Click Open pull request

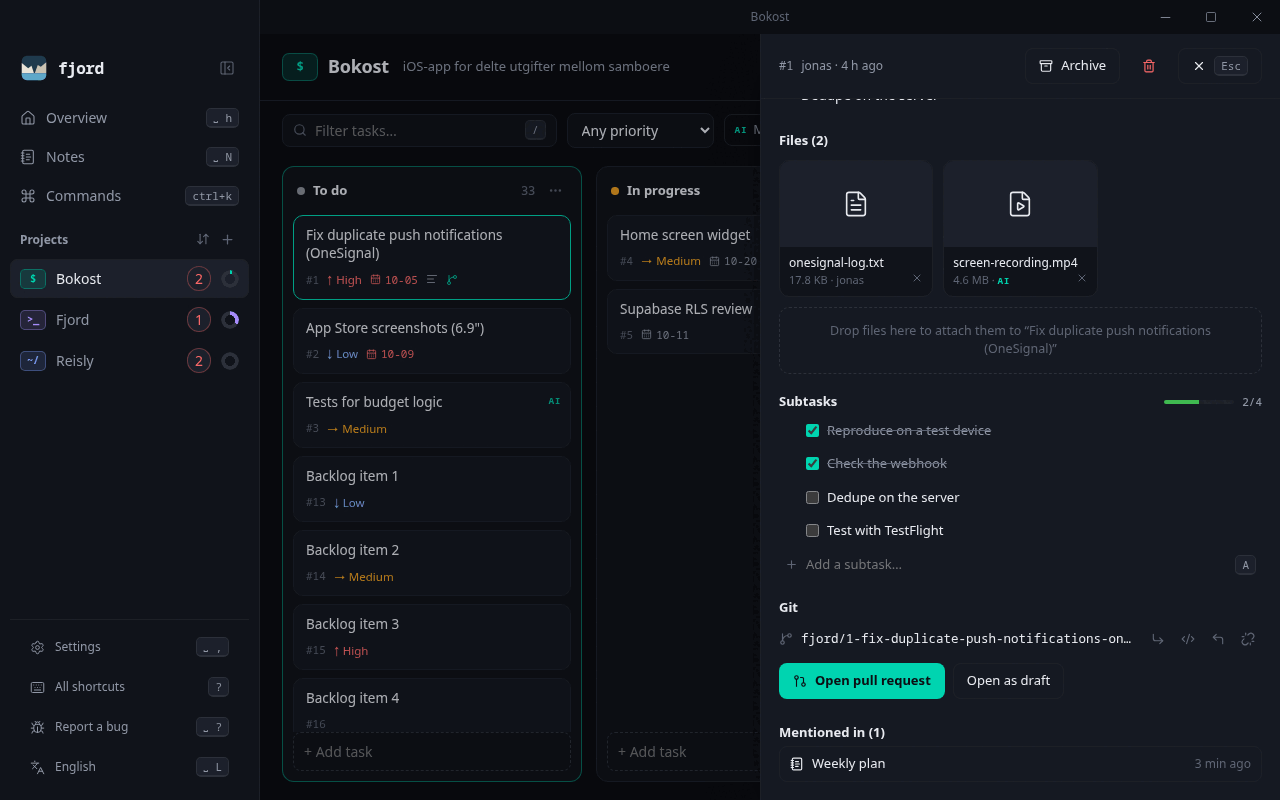pos(862,681)
